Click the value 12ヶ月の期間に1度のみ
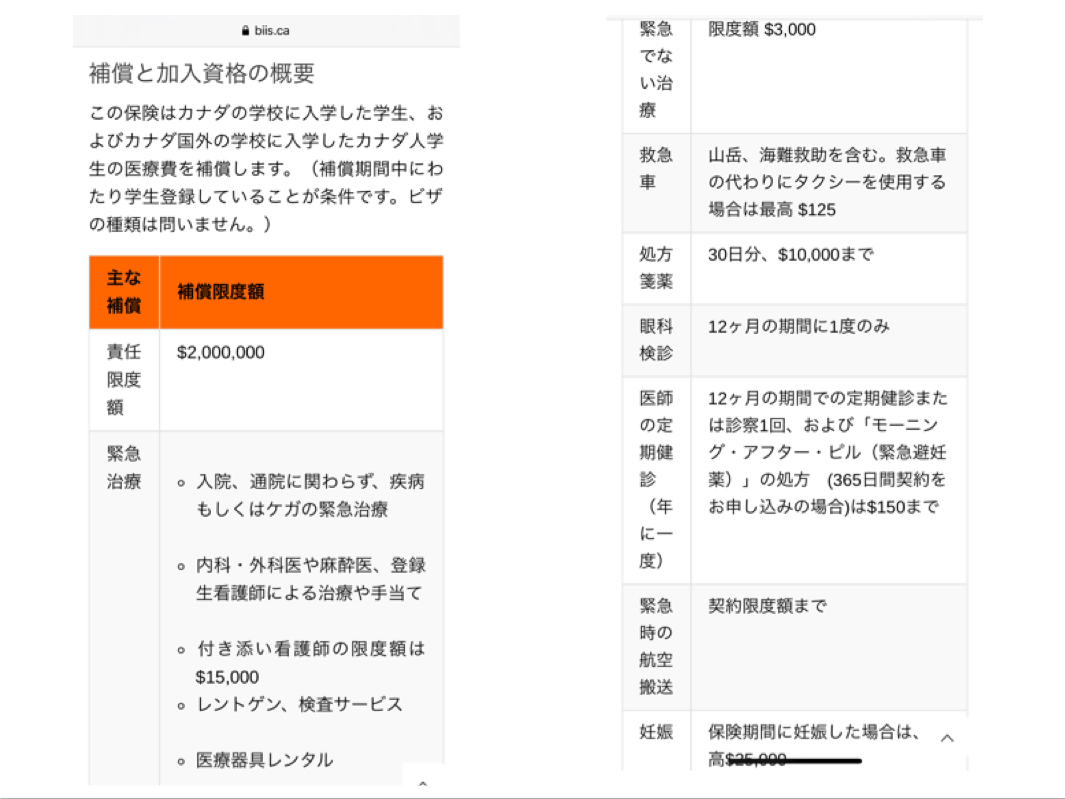Image resolution: width=1065 pixels, height=799 pixels. [x=799, y=326]
